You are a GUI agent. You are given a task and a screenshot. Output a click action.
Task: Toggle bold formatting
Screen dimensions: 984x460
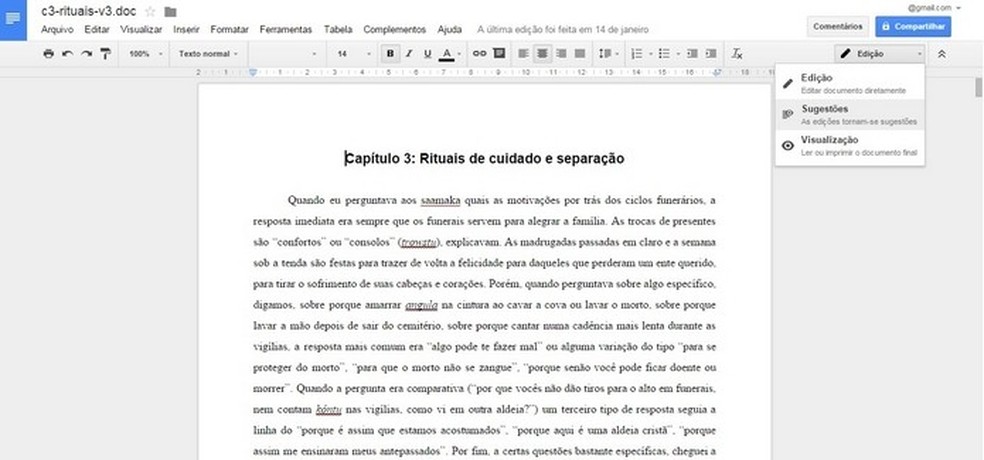click(x=390, y=54)
